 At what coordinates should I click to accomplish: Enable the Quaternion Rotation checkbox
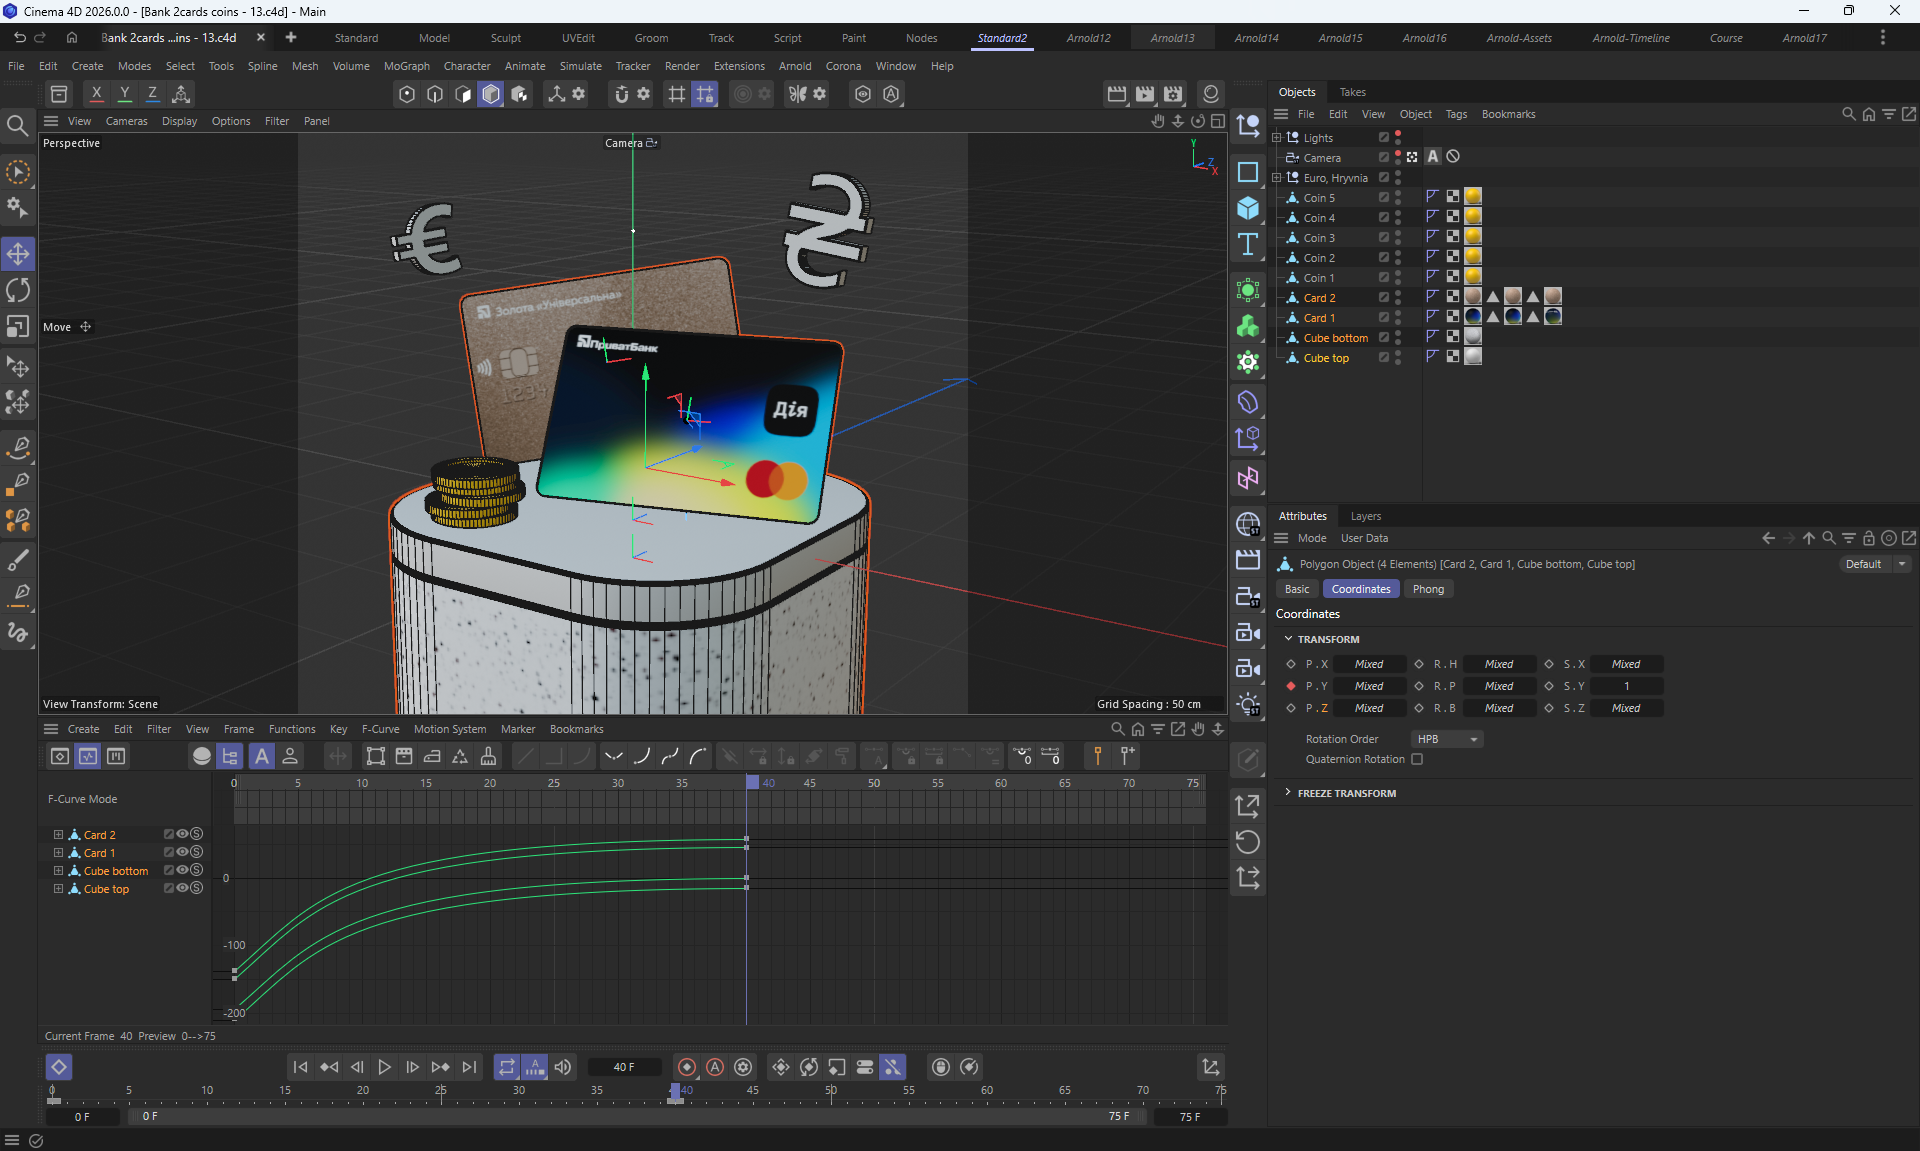point(1417,759)
